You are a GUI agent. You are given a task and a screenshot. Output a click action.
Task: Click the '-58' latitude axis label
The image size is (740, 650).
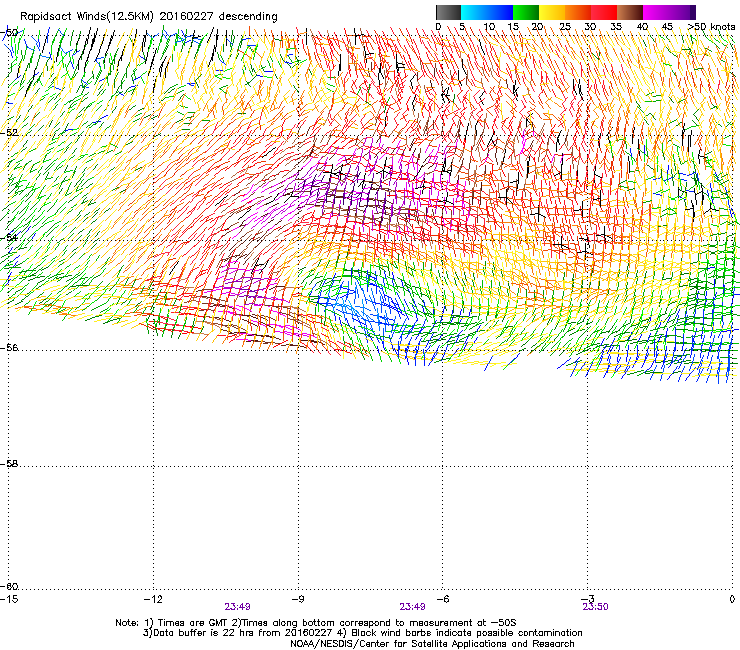click(x=9, y=464)
